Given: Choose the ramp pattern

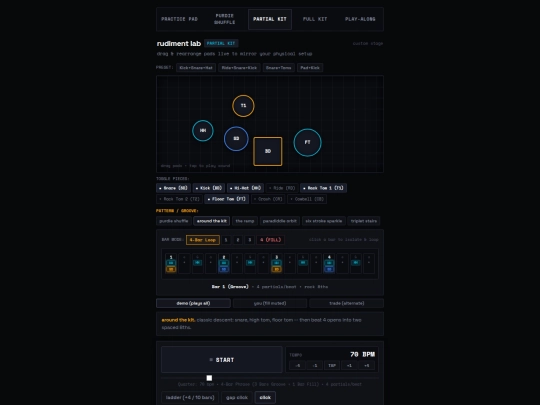Looking at the screenshot, I should [245, 221].
